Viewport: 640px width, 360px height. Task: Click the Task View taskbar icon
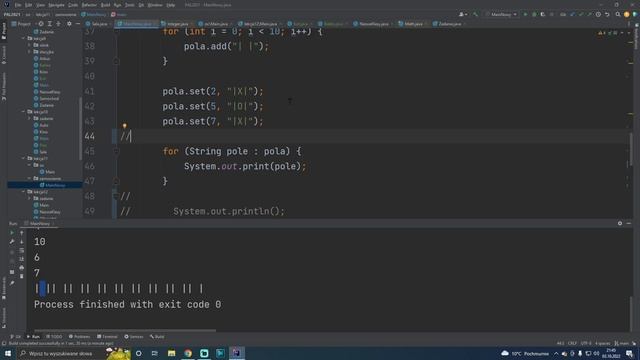coord(155,353)
